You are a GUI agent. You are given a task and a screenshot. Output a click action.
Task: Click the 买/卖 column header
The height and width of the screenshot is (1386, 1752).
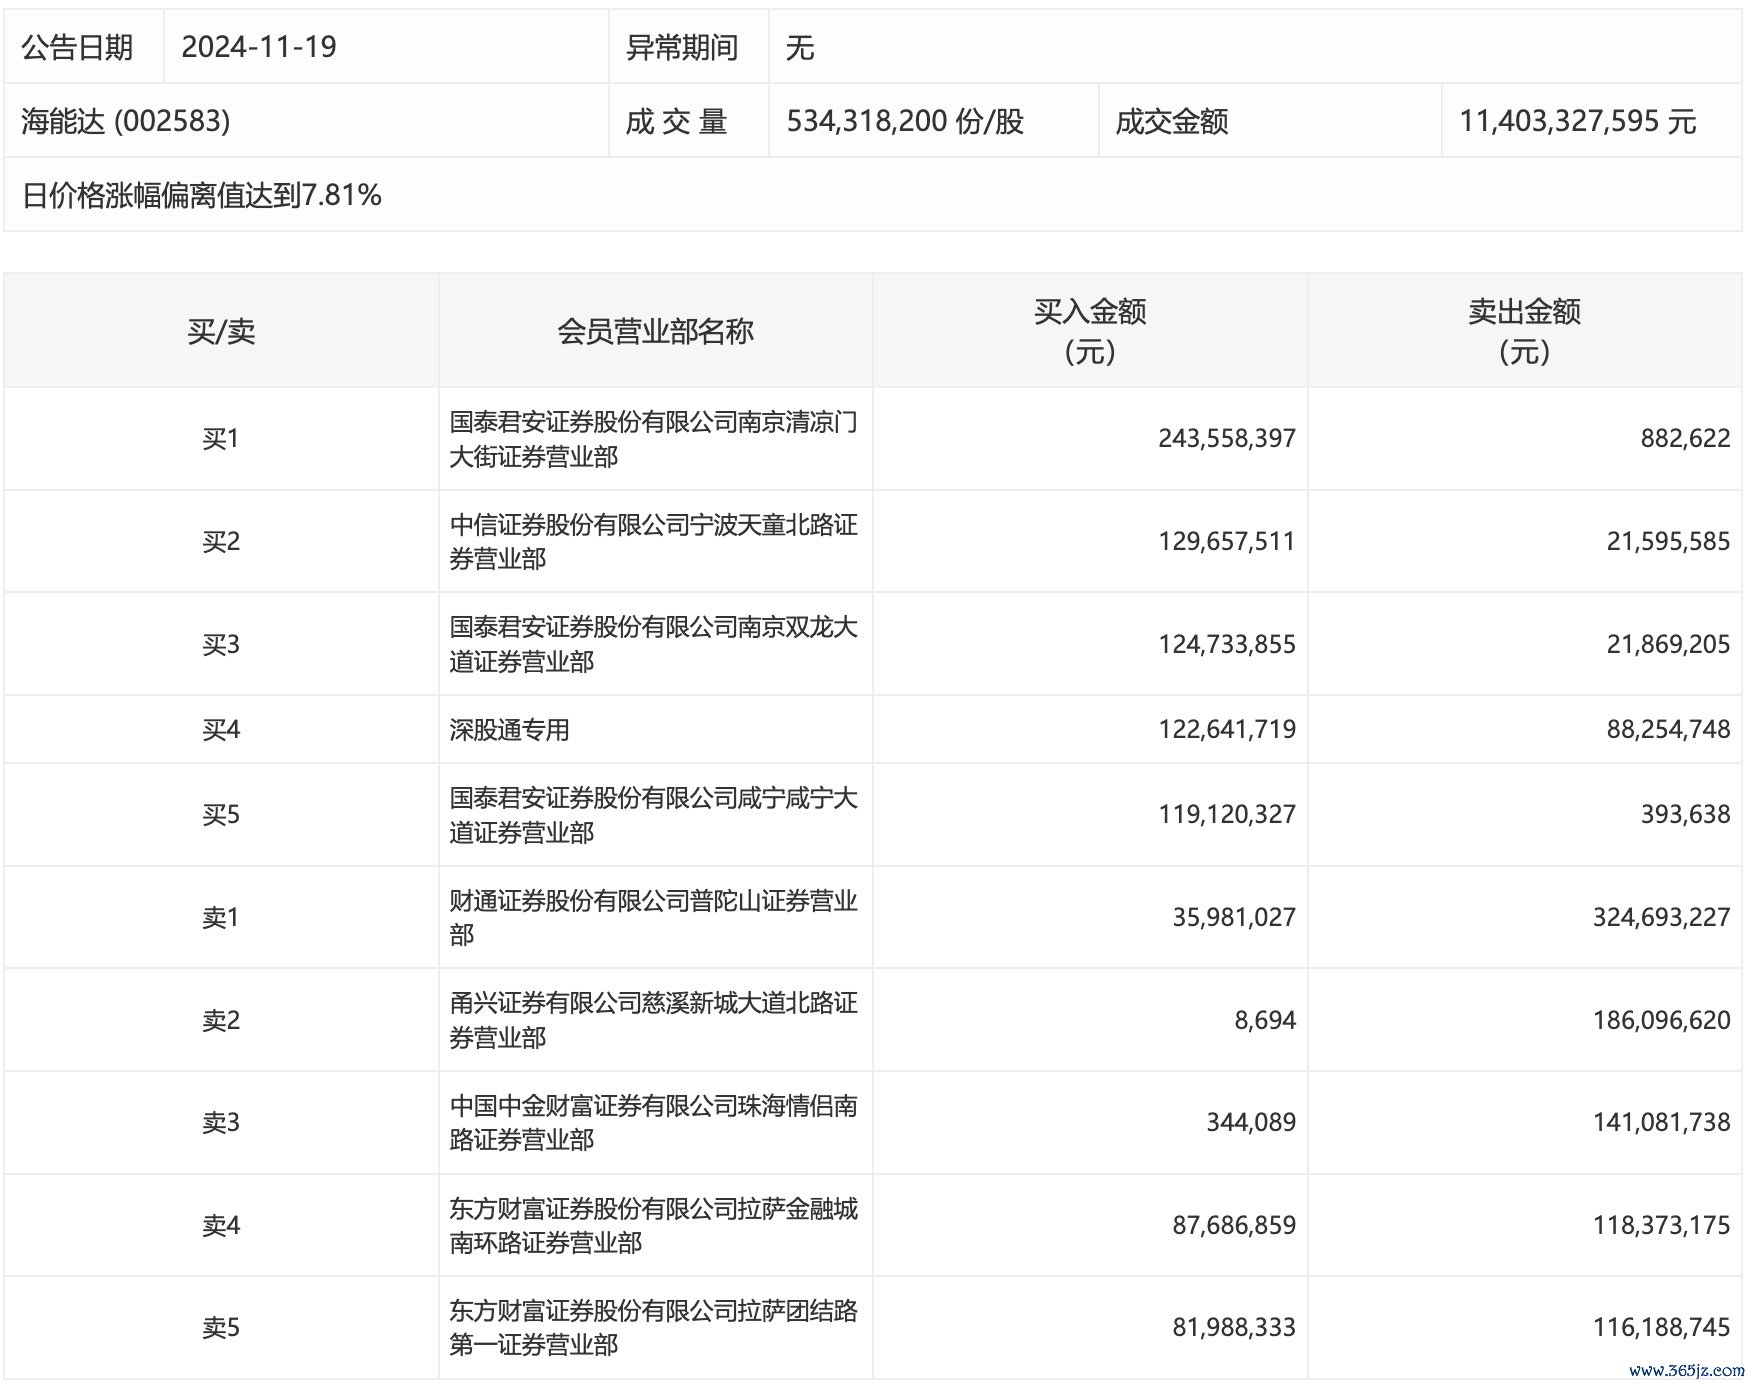(221, 331)
